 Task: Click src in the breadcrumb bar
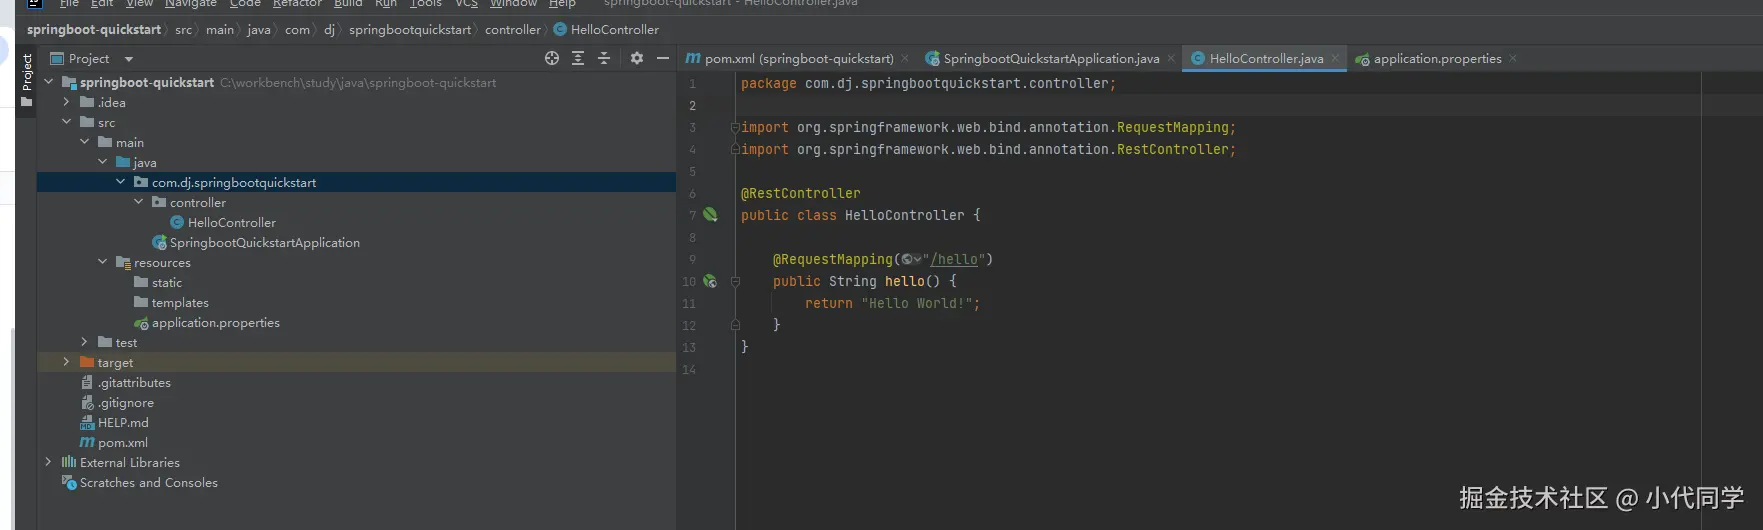click(183, 29)
